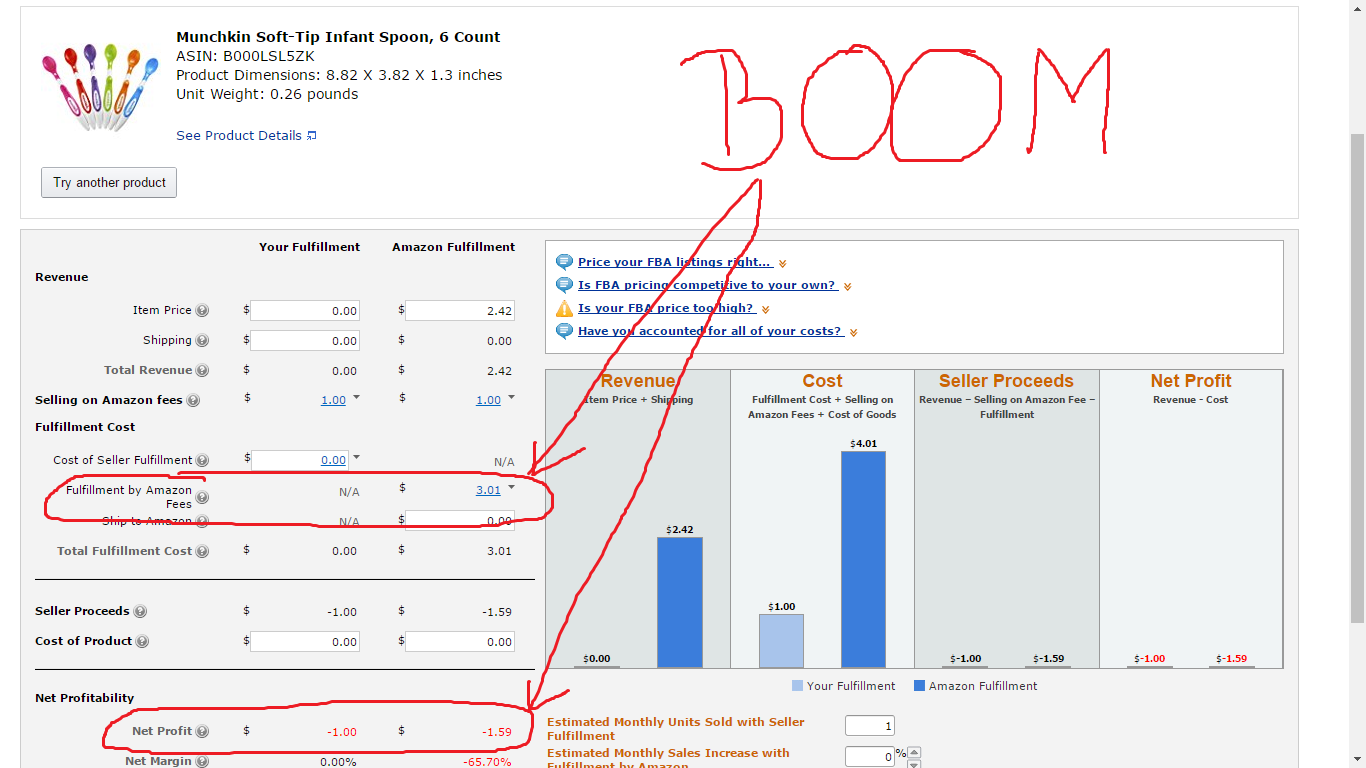Click the Total Revenue help icon
1366x768 pixels.
point(202,371)
